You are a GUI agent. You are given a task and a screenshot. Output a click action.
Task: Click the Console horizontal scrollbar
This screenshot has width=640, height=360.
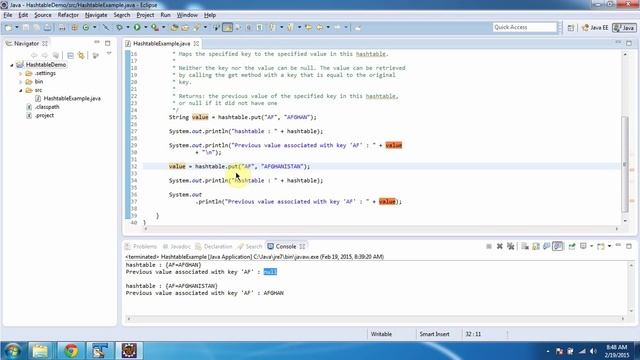(376, 319)
